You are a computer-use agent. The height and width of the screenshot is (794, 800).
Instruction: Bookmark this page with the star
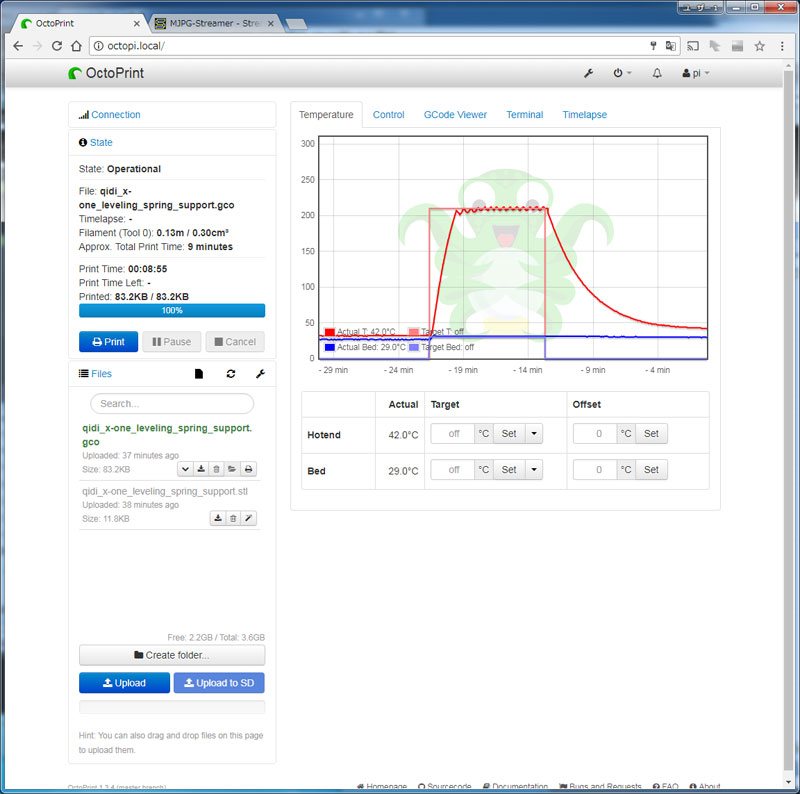pyautogui.click(x=760, y=46)
